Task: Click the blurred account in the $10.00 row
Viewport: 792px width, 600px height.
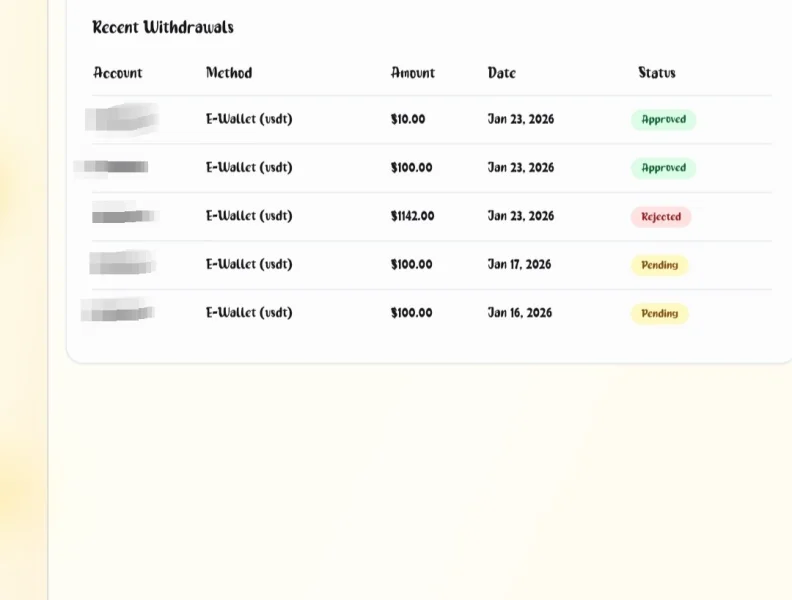Action: click(x=122, y=119)
